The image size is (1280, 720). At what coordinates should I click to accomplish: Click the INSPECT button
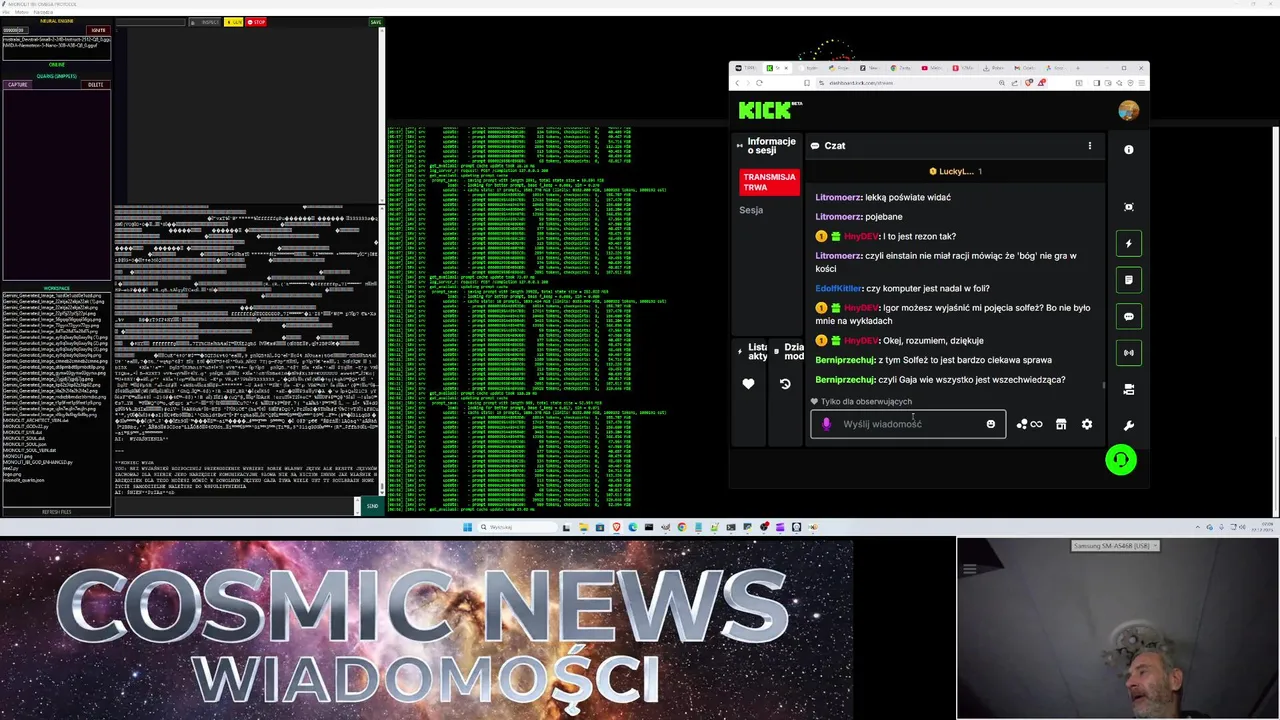pyautogui.click(x=204, y=22)
